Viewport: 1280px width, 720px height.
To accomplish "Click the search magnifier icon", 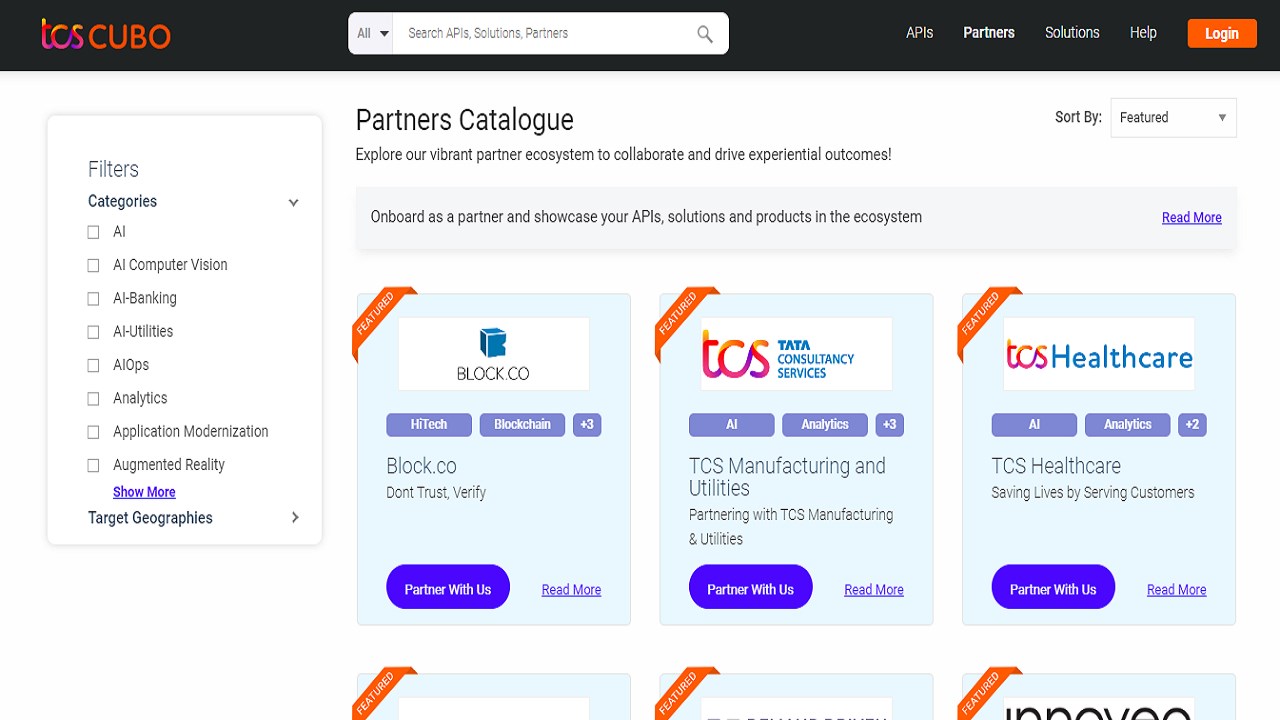I will 705,34.
